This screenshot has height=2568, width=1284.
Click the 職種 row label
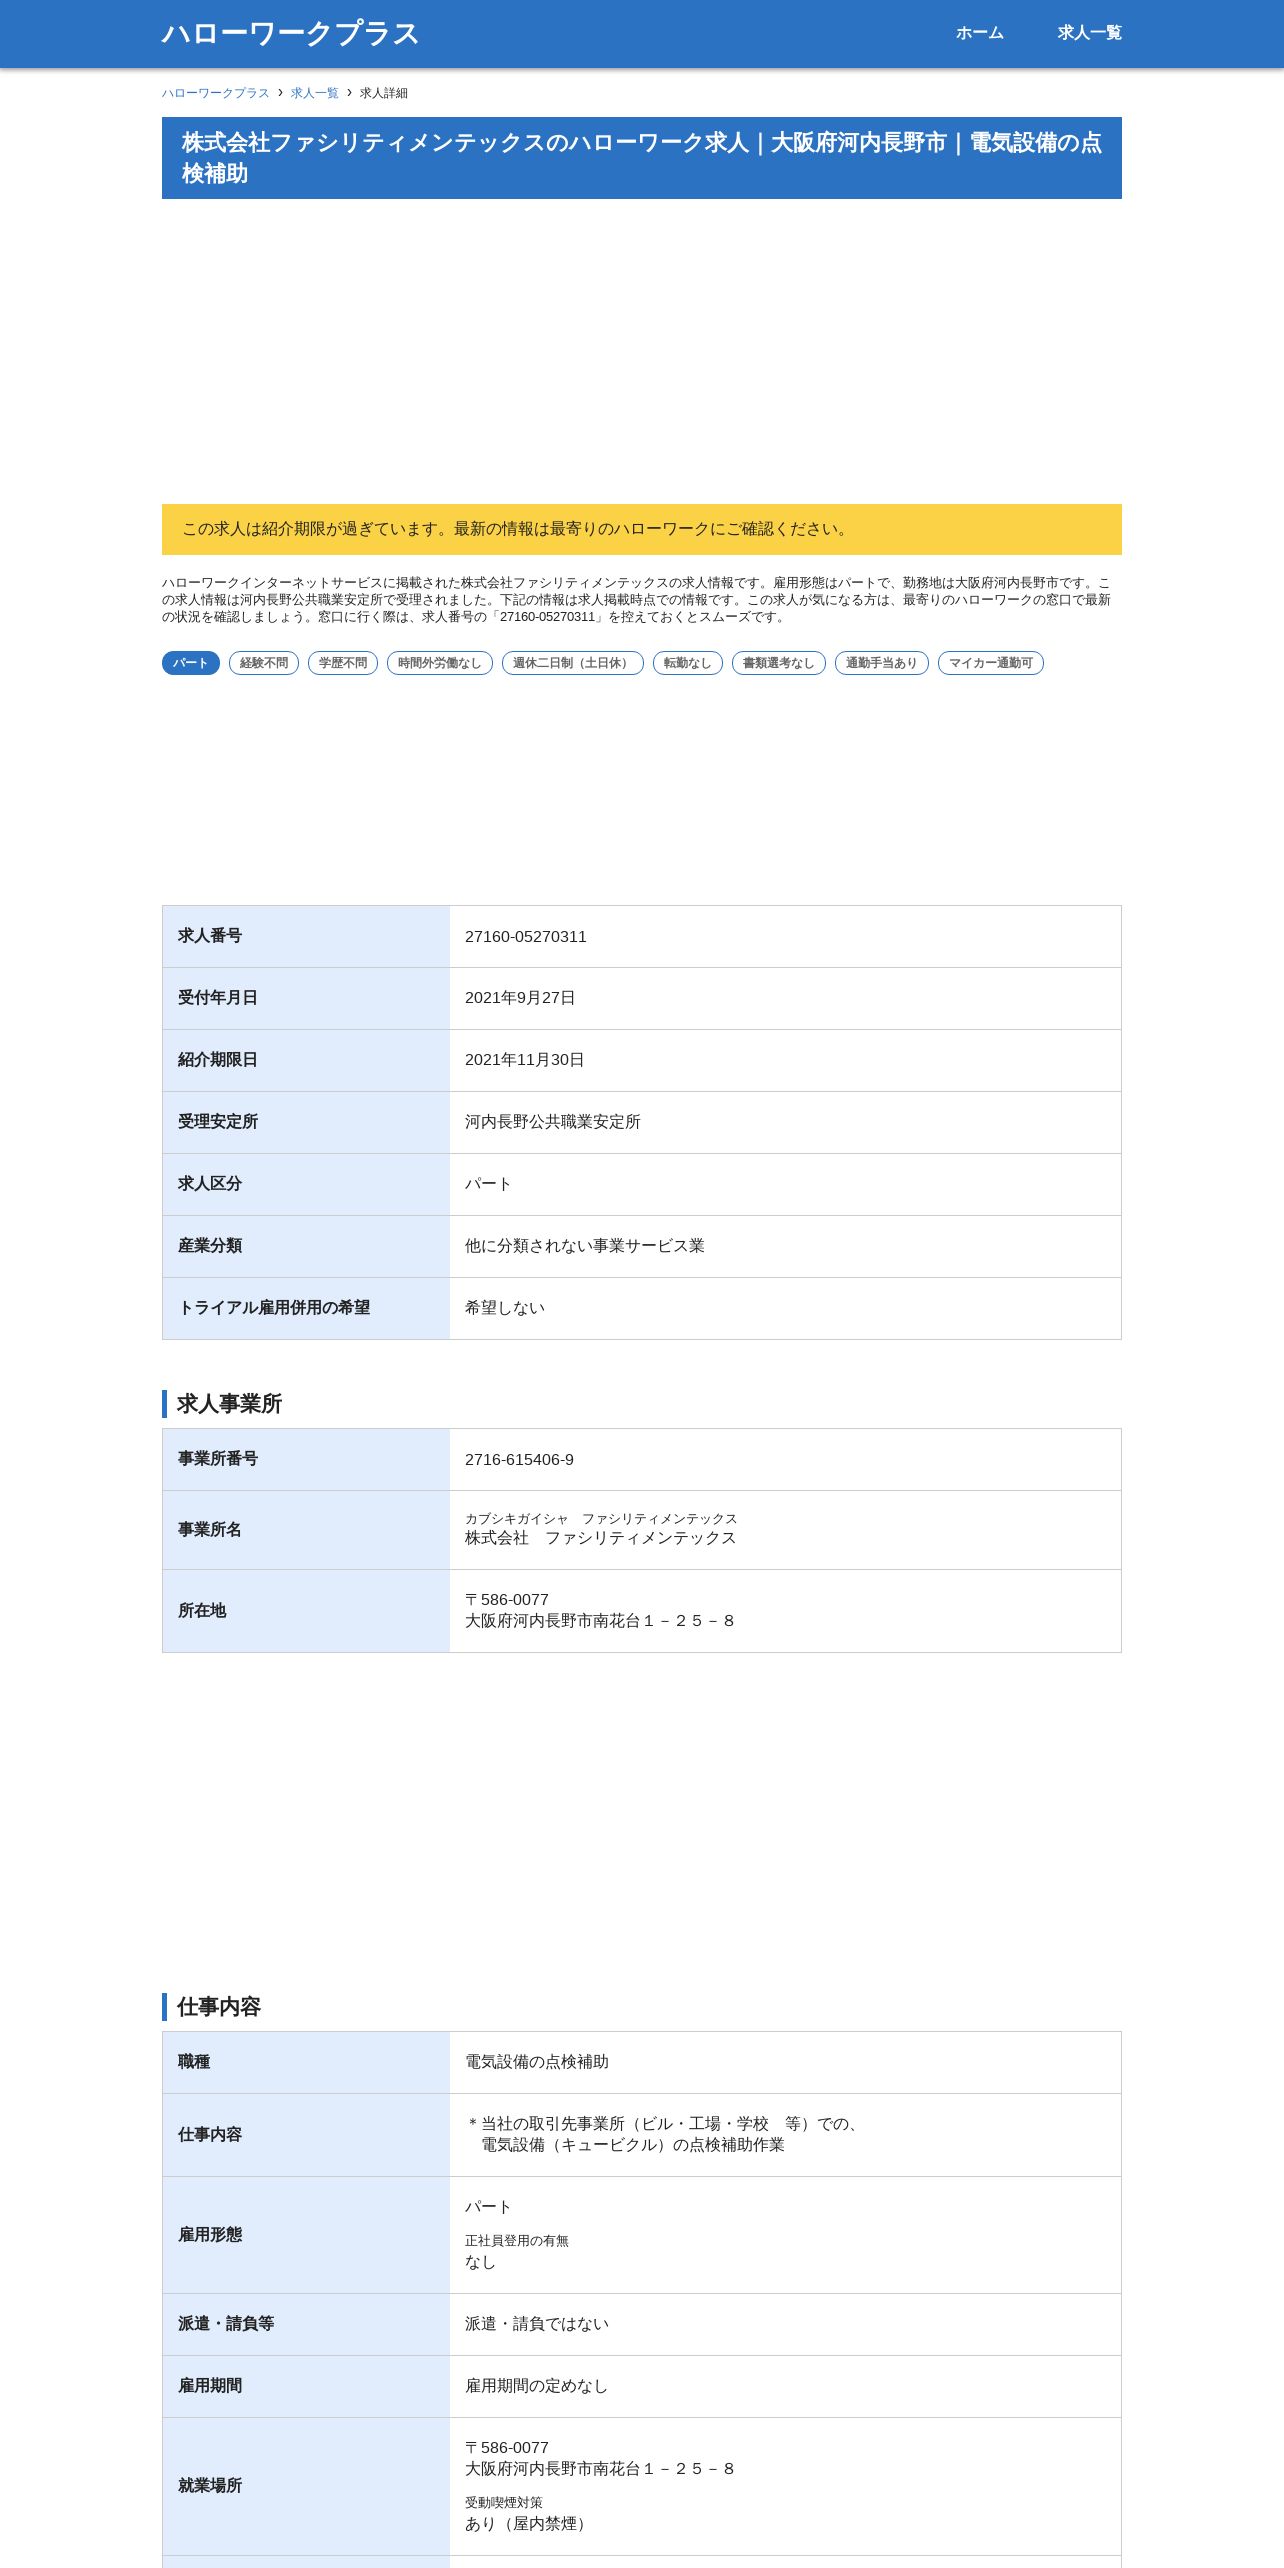194,2062
